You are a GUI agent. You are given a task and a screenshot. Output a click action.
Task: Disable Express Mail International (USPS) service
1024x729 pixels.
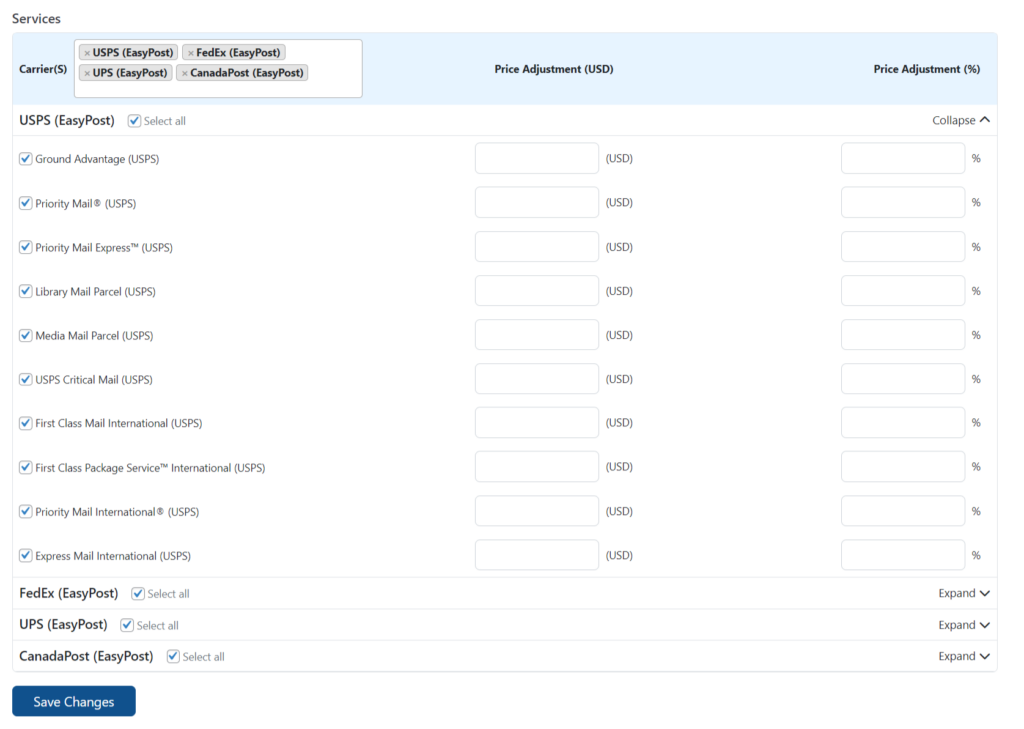[x=25, y=556]
